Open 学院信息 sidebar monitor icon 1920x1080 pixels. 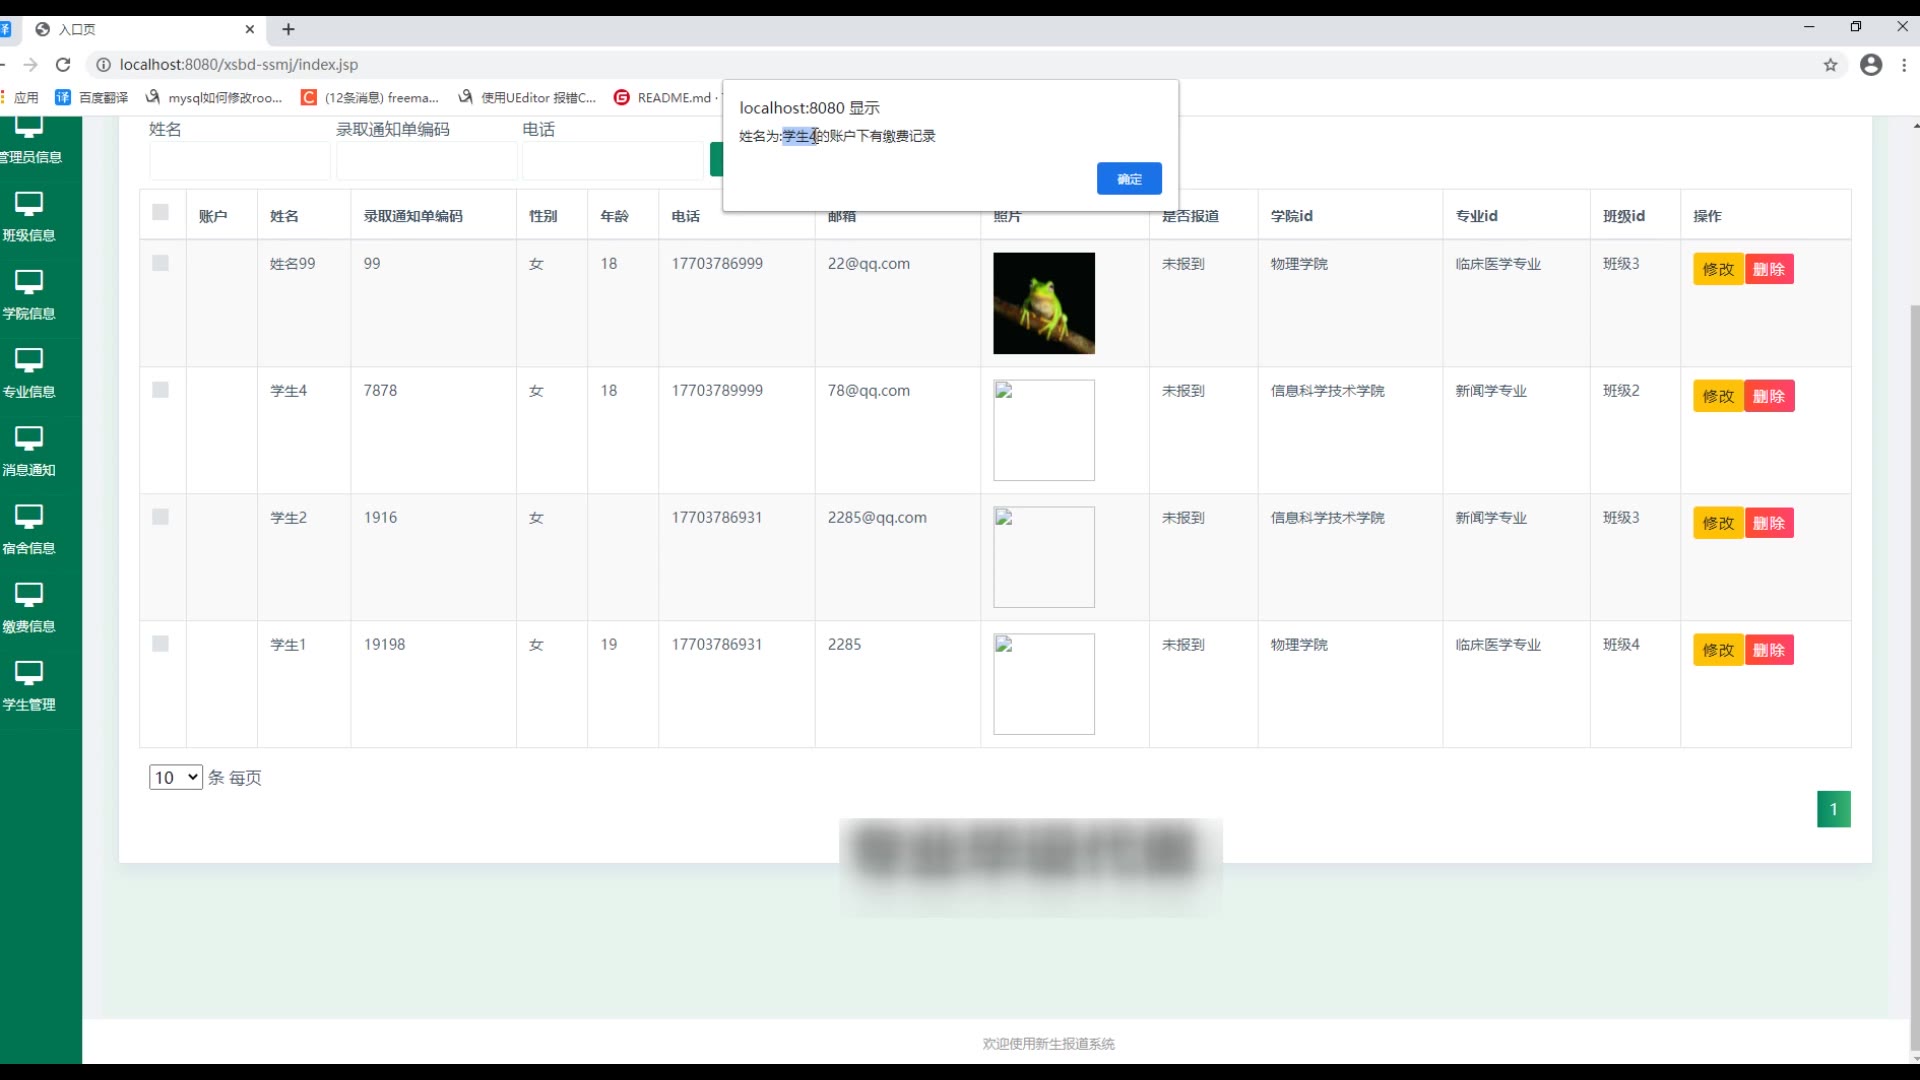pyautogui.click(x=29, y=282)
